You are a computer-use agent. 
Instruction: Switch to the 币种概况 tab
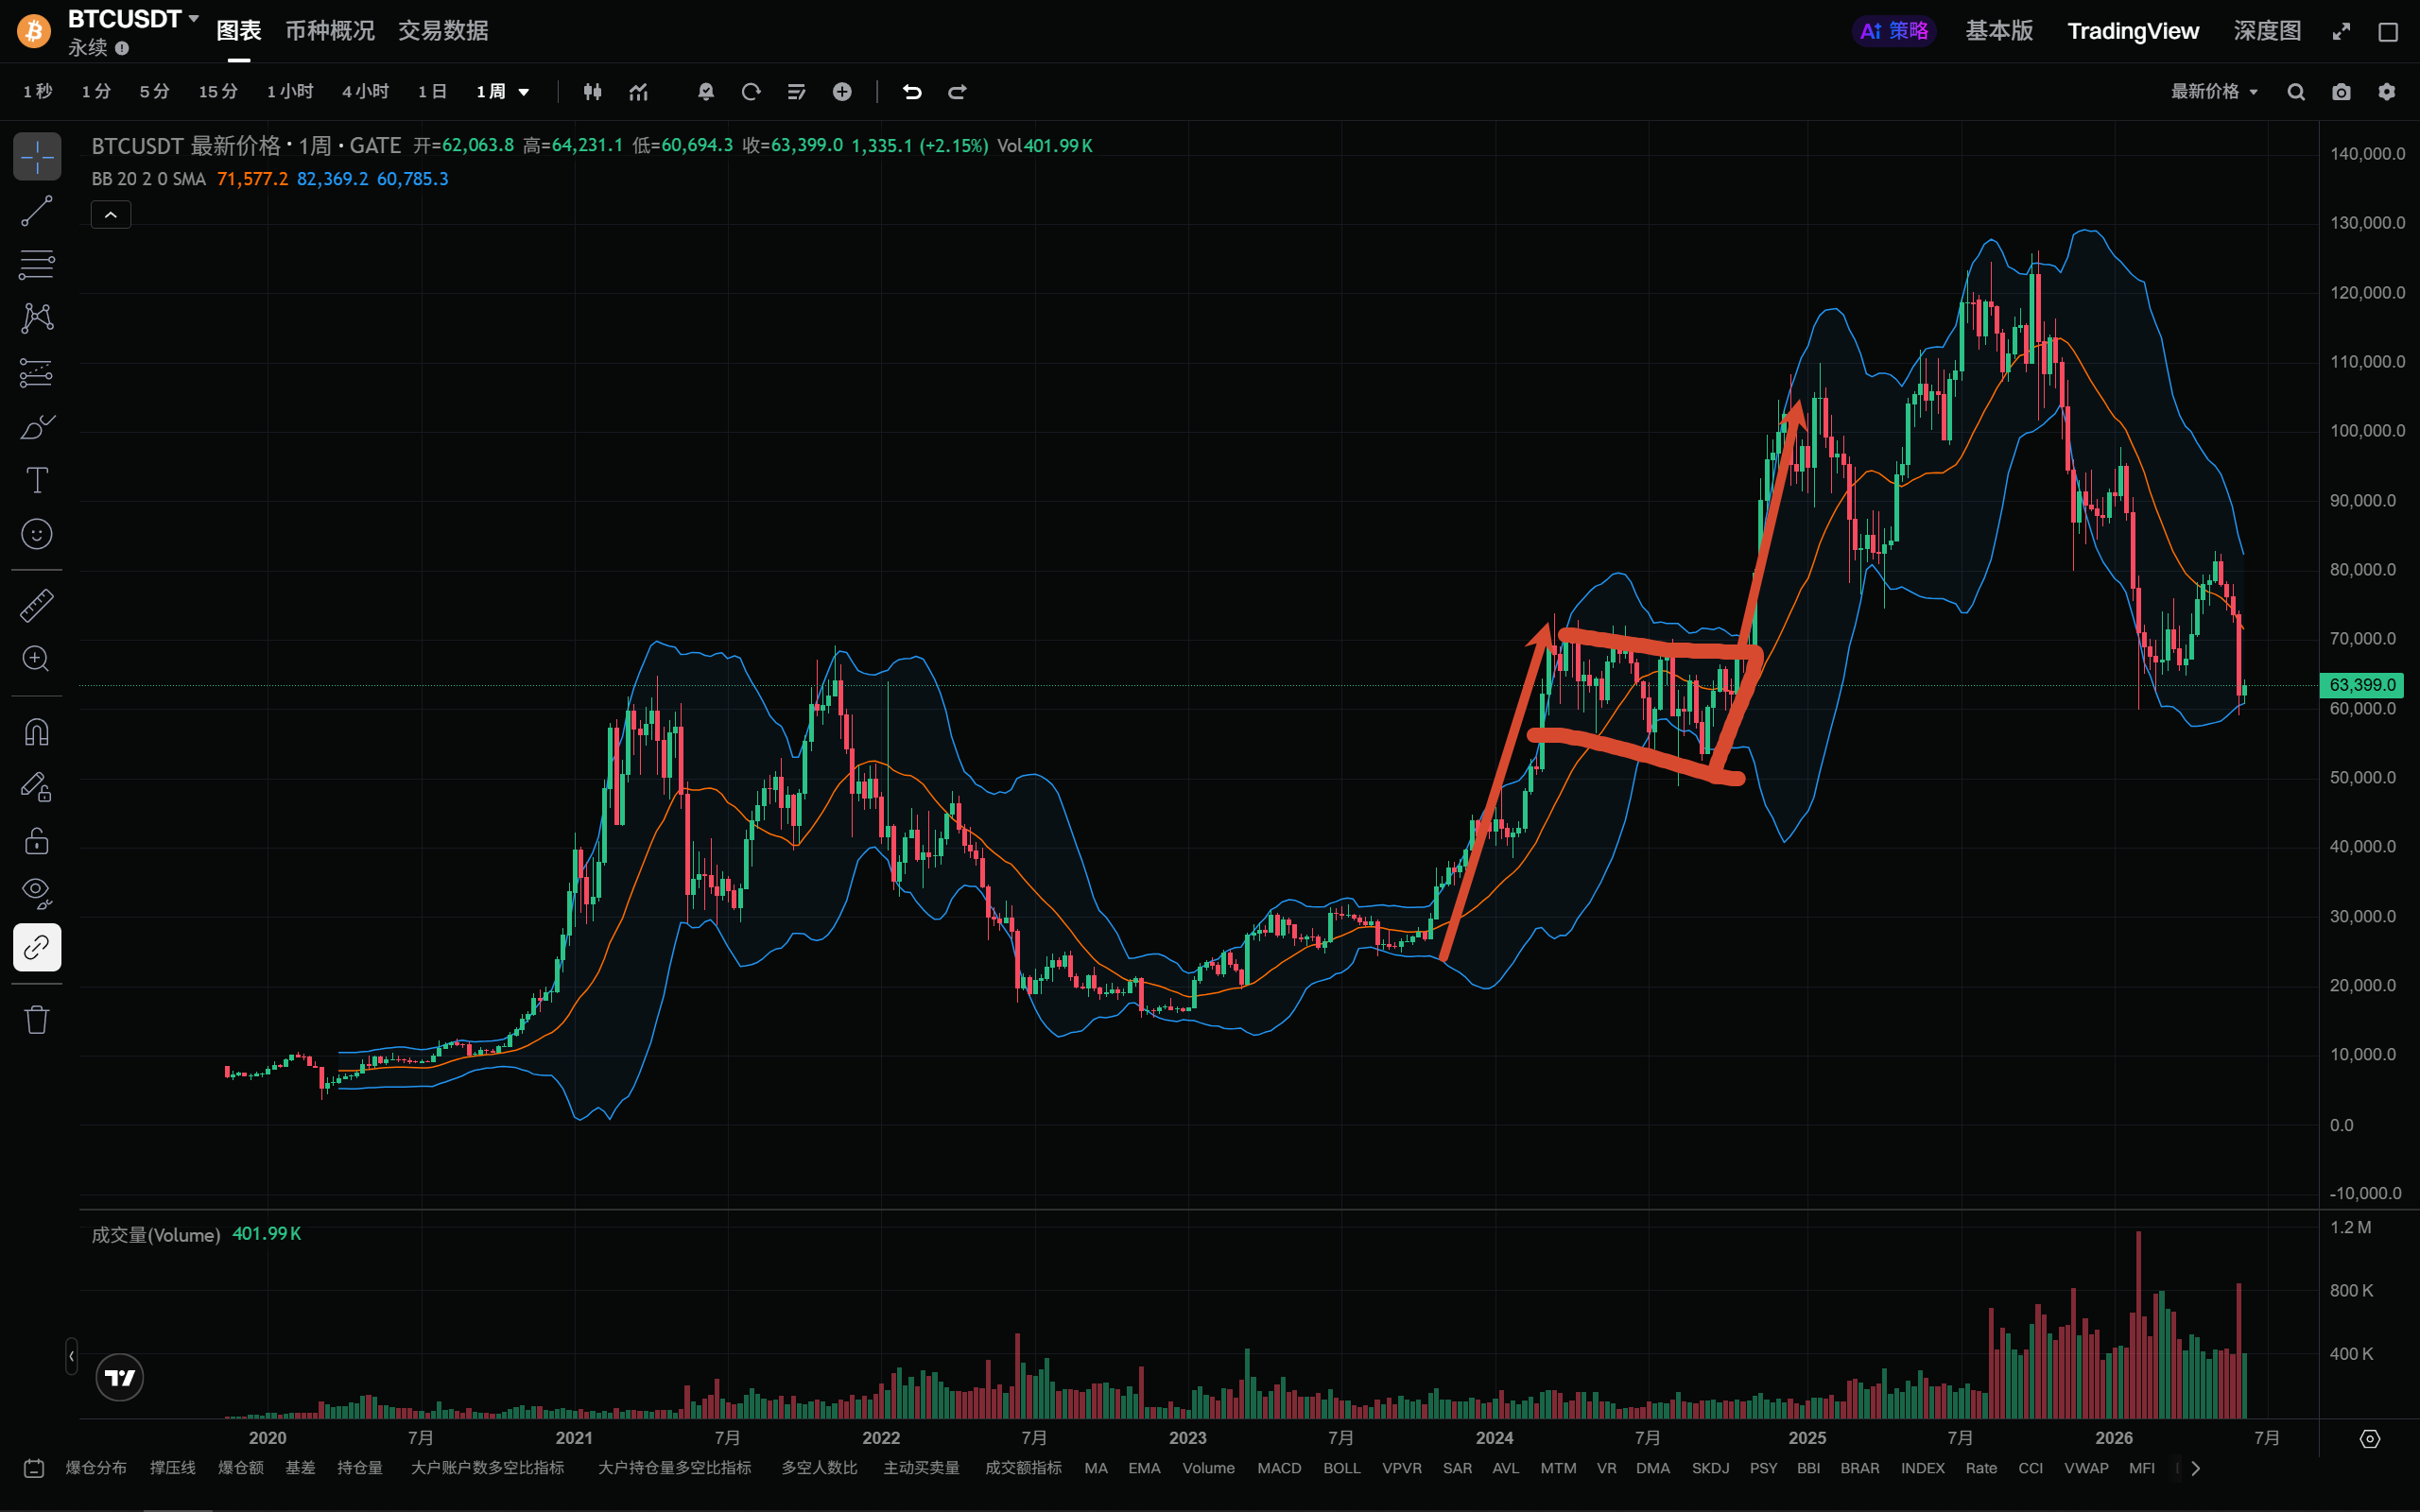330,31
